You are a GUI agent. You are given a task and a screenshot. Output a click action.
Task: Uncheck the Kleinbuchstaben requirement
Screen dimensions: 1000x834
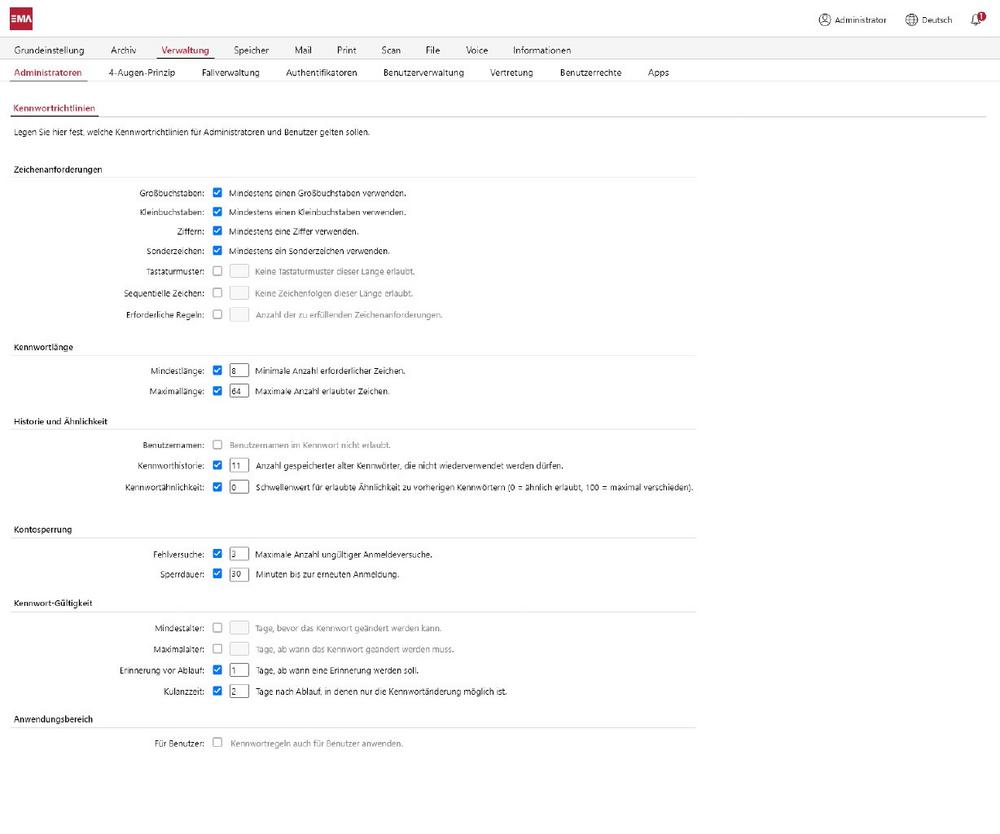(x=215, y=212)
